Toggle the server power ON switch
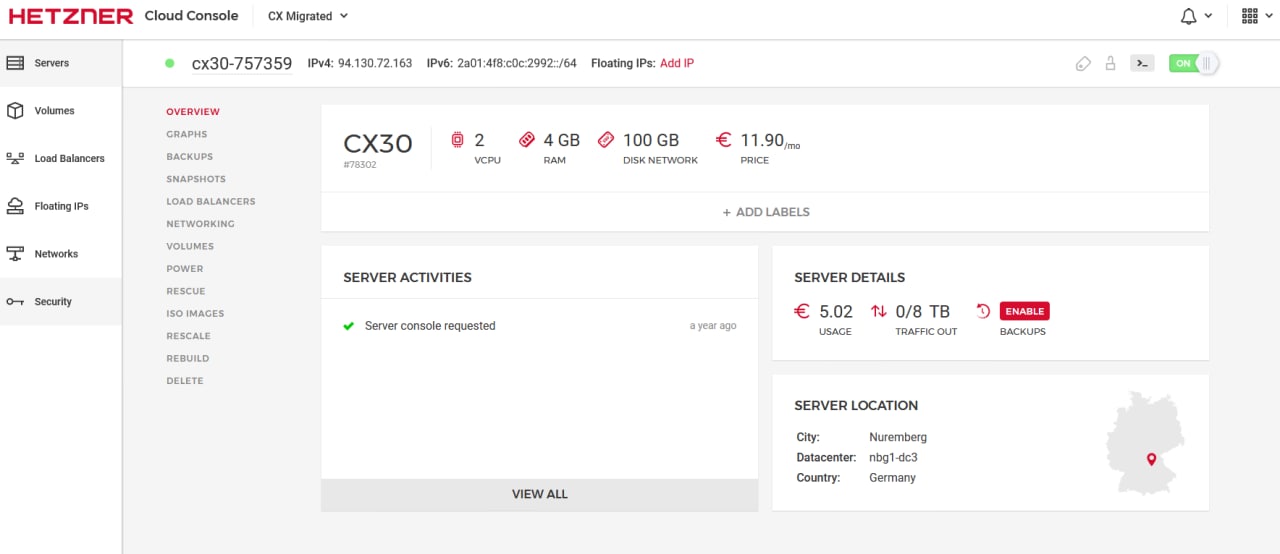 (1194, 63)
